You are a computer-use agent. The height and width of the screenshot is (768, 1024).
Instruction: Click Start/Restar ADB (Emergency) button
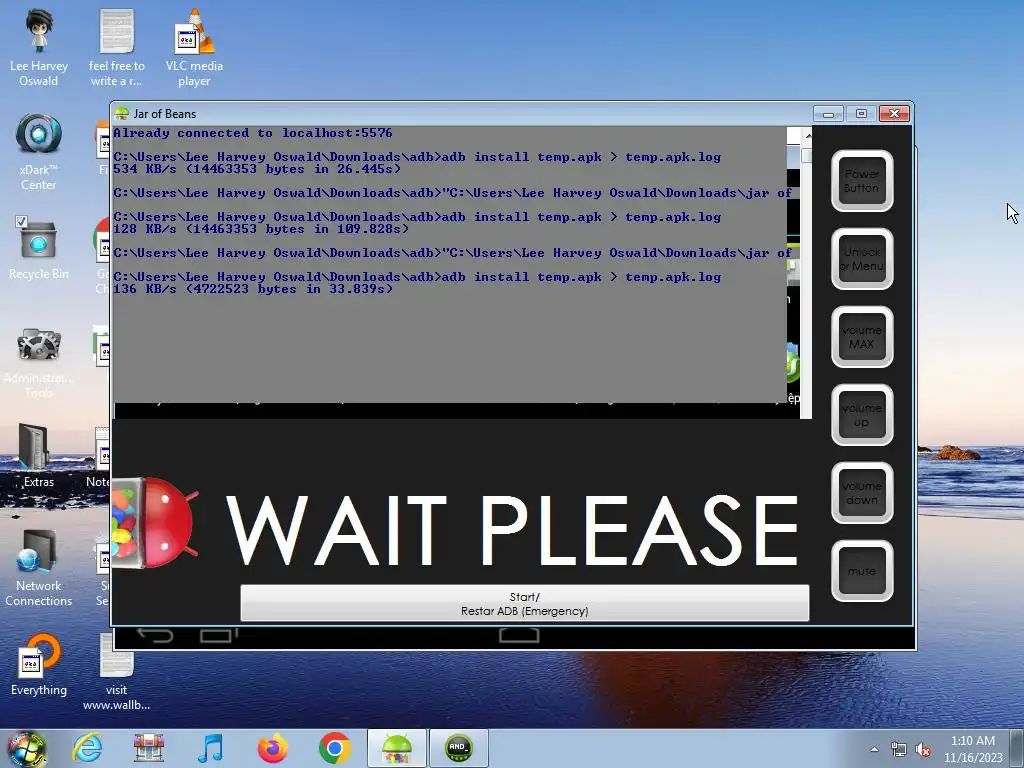click(x=524, y=603)
